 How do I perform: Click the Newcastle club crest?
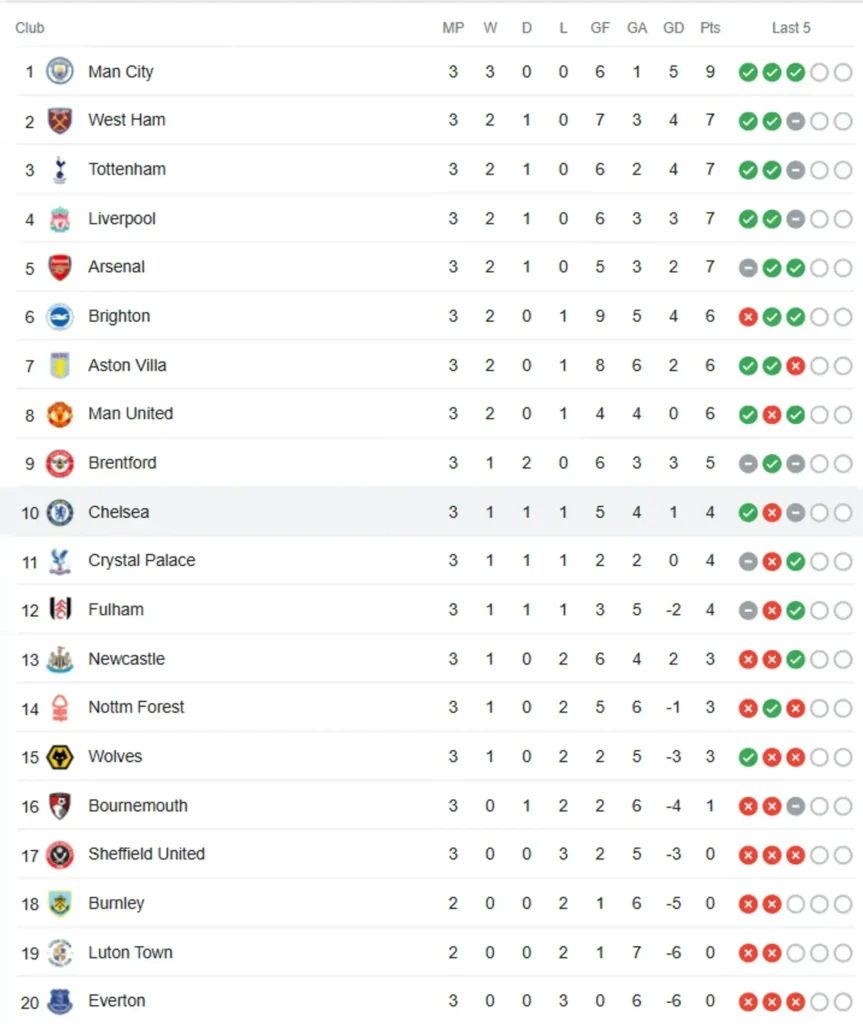point(60,658)
